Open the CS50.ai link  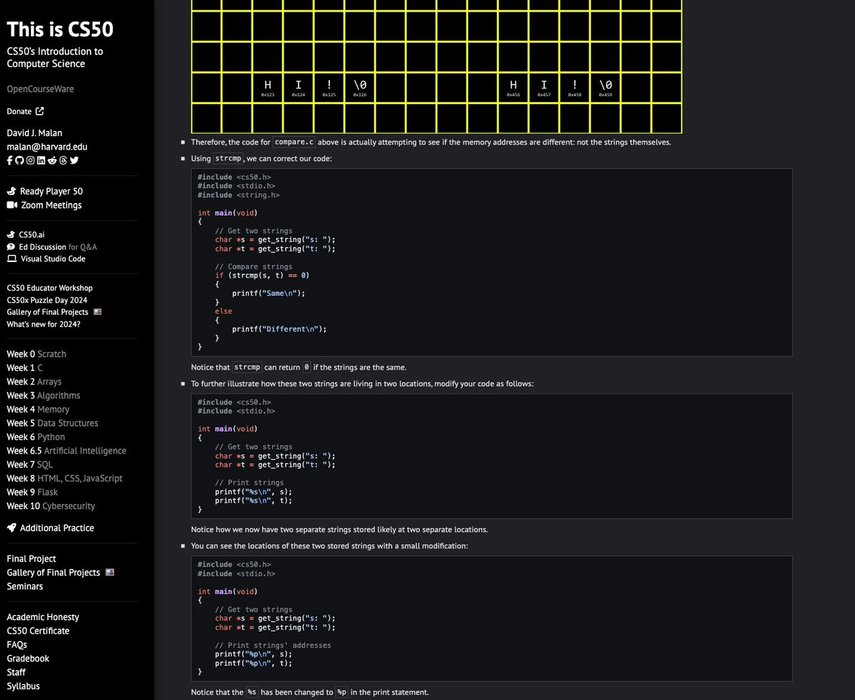pyautogui.click(x=31, y=234)
